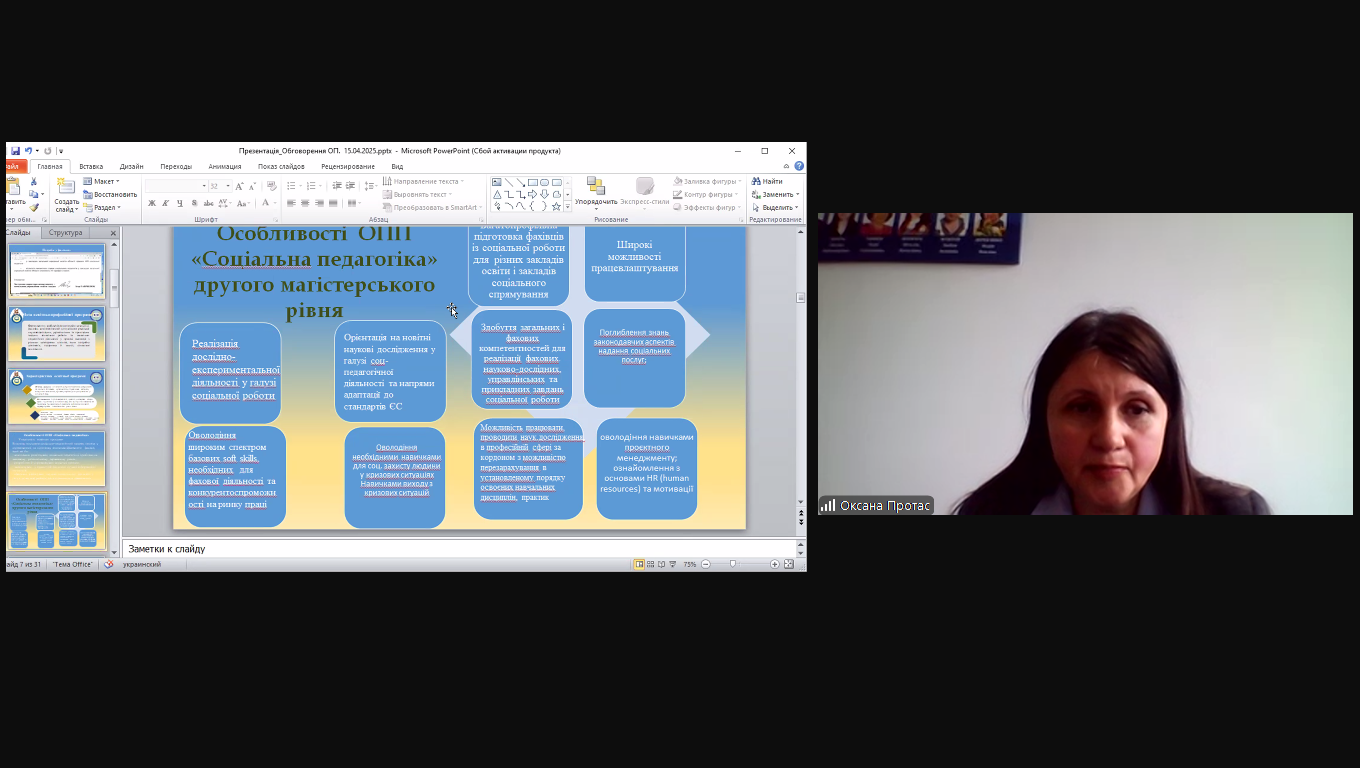Screen dimensions: 1360x768
Task: Click the Создать слайд new slide icon
Action: tap(66, 186)
